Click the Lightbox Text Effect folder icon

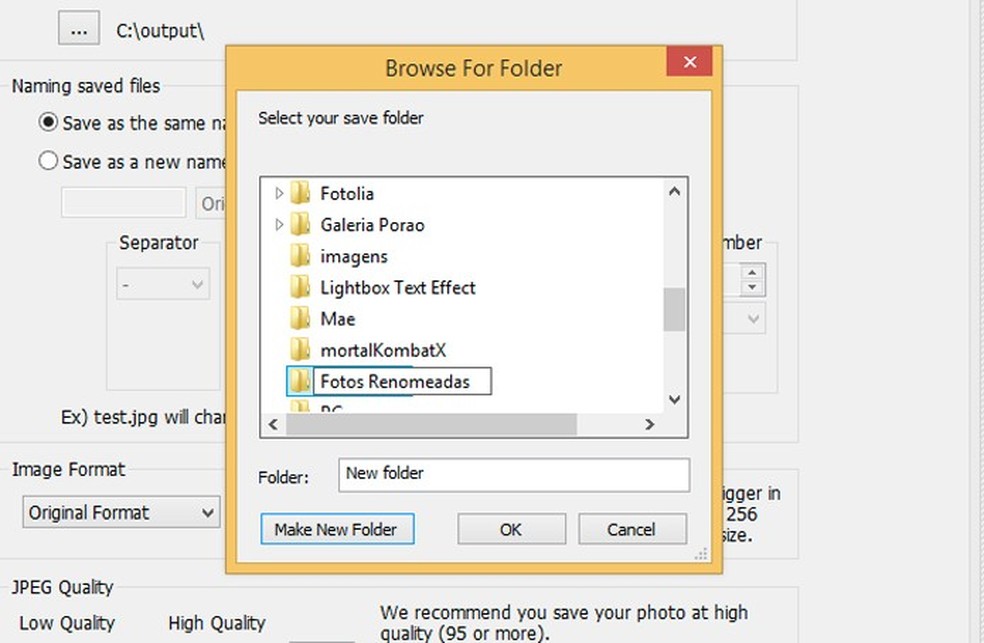[300, 288]
